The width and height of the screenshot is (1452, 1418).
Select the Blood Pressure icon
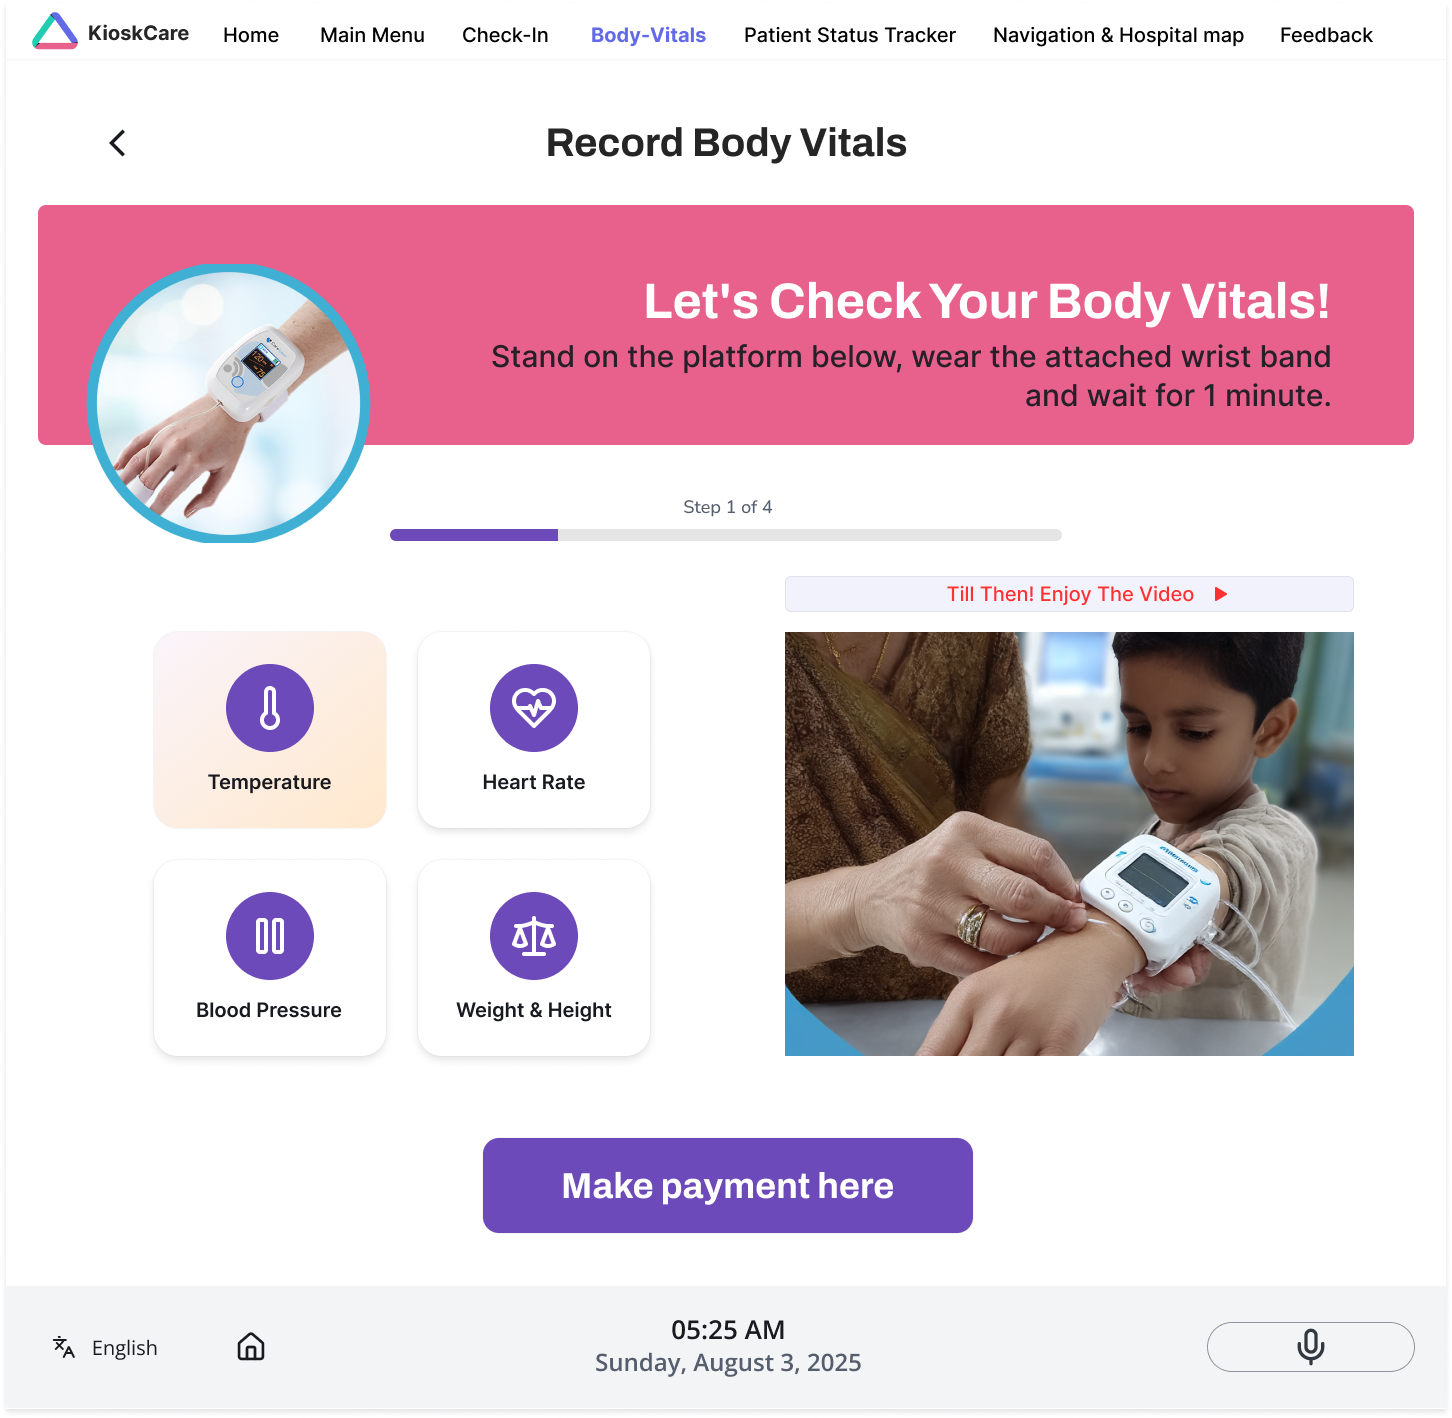[270, 936]
